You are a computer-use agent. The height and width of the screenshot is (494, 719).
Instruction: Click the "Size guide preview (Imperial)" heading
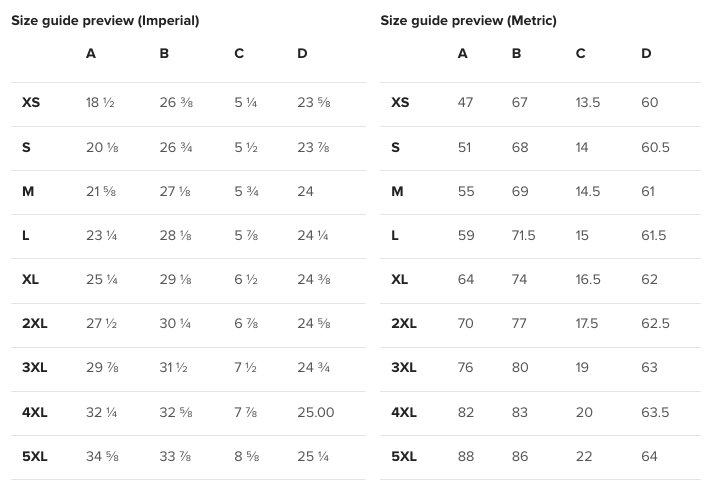pyautogui.click(x=105, y=21)
